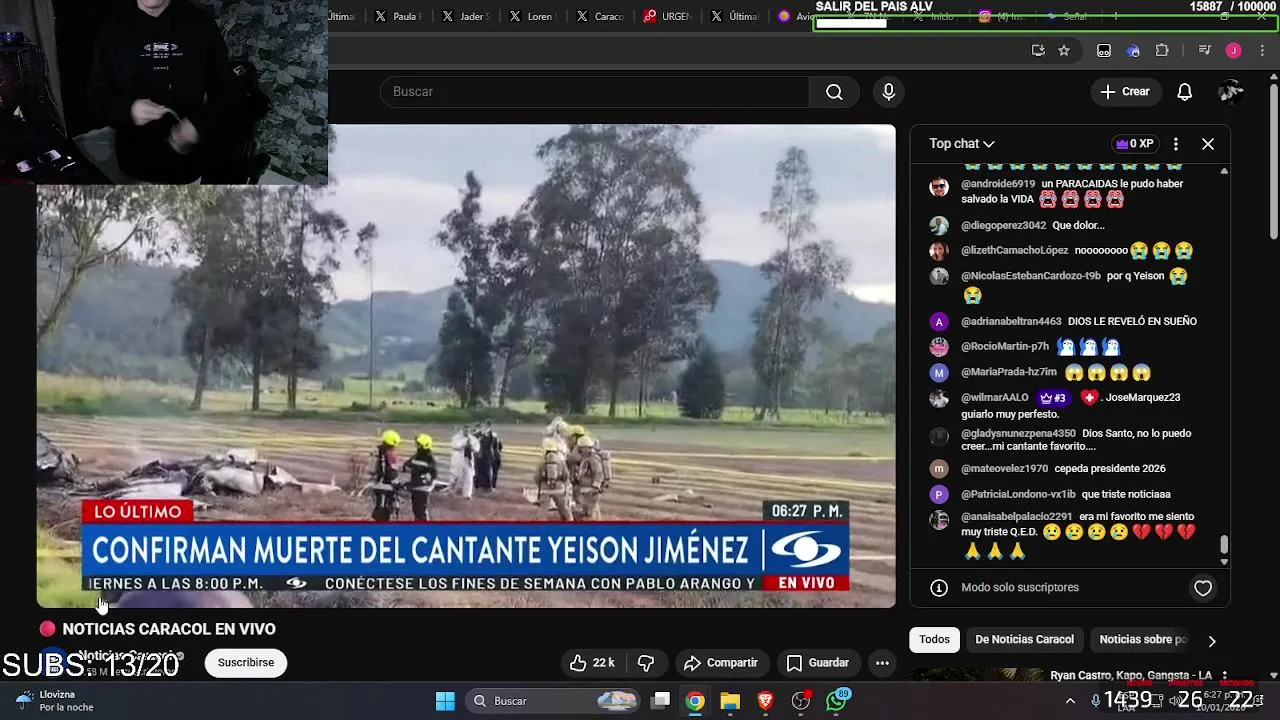Open more actions ellipsis below video
Viewport: 1280px width, 720px height.
(x=882, y=663)
